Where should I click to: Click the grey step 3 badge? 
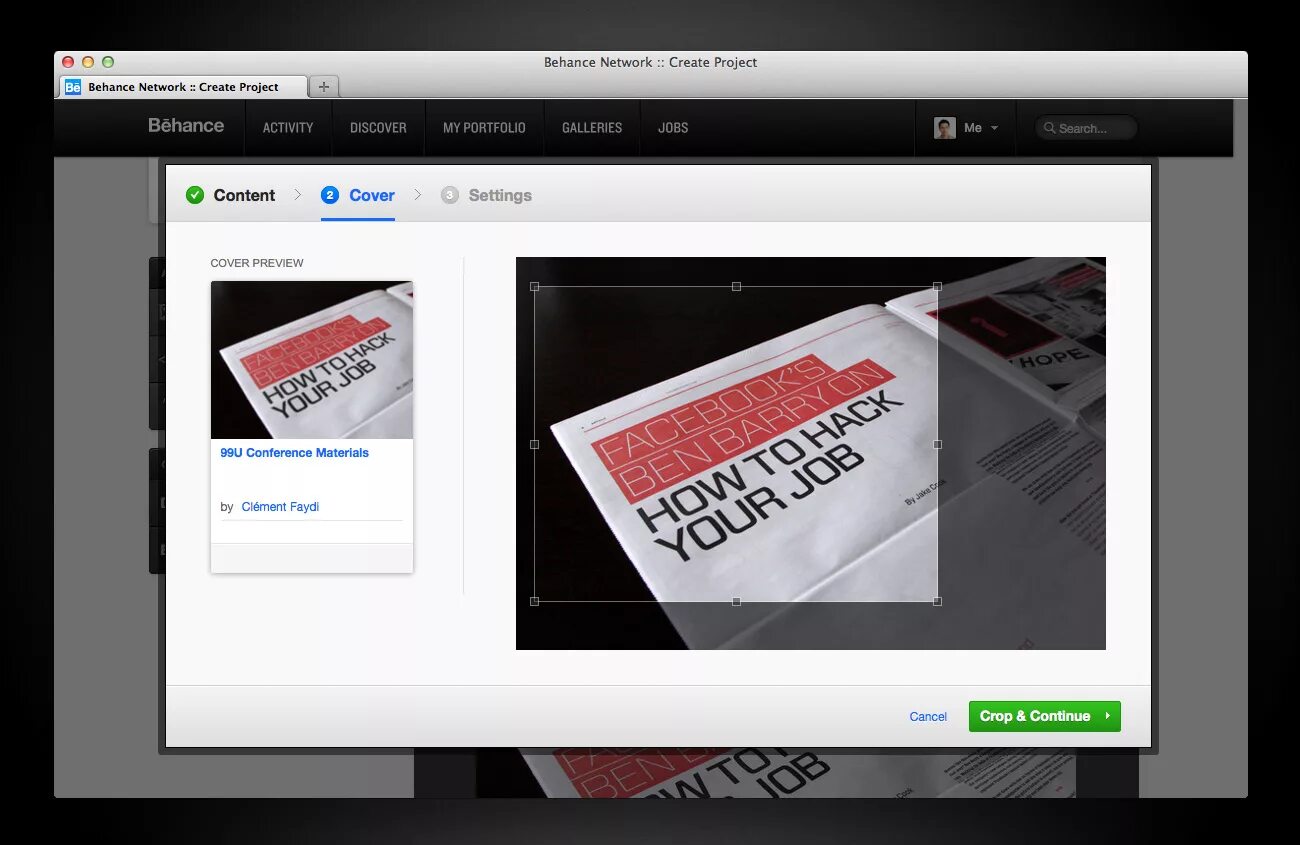(450, 195)
